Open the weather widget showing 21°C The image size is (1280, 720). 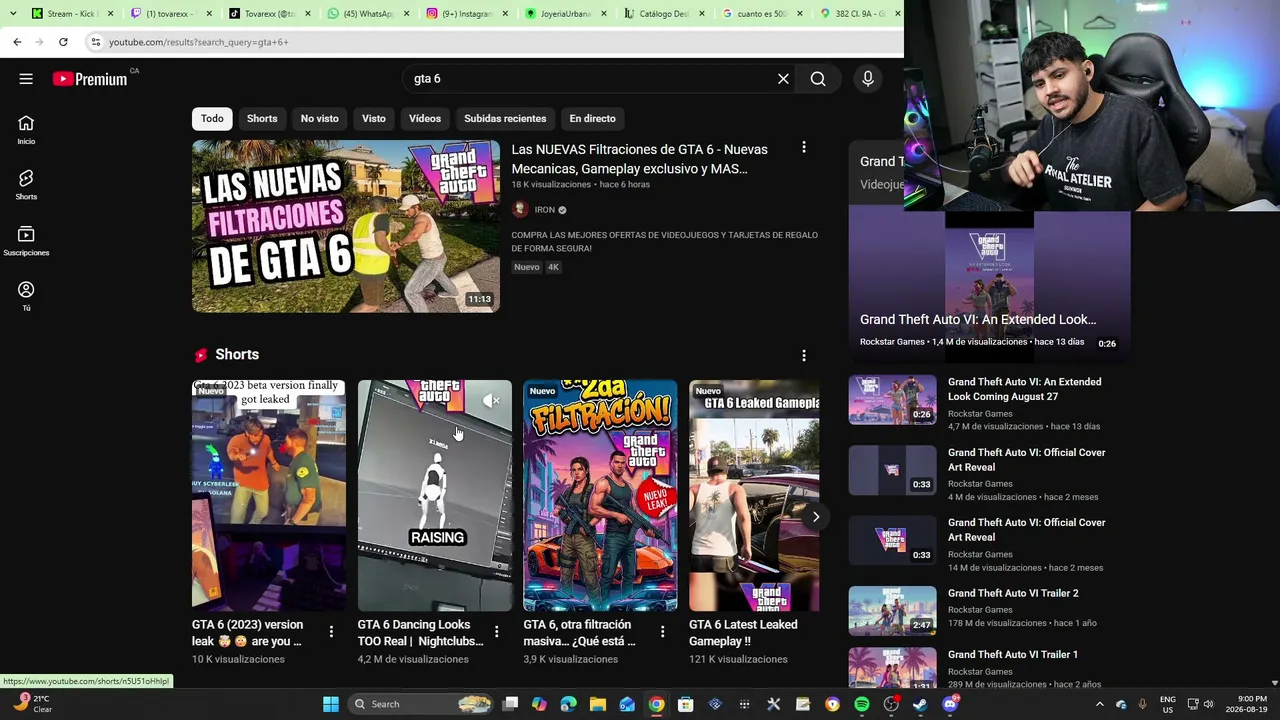coord(32,704)
